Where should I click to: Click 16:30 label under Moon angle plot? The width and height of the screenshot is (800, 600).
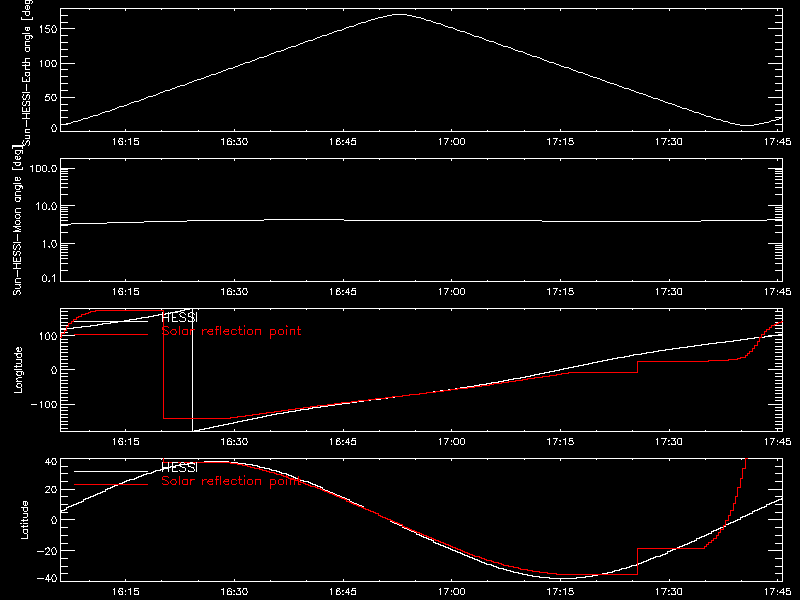(234, 292)
